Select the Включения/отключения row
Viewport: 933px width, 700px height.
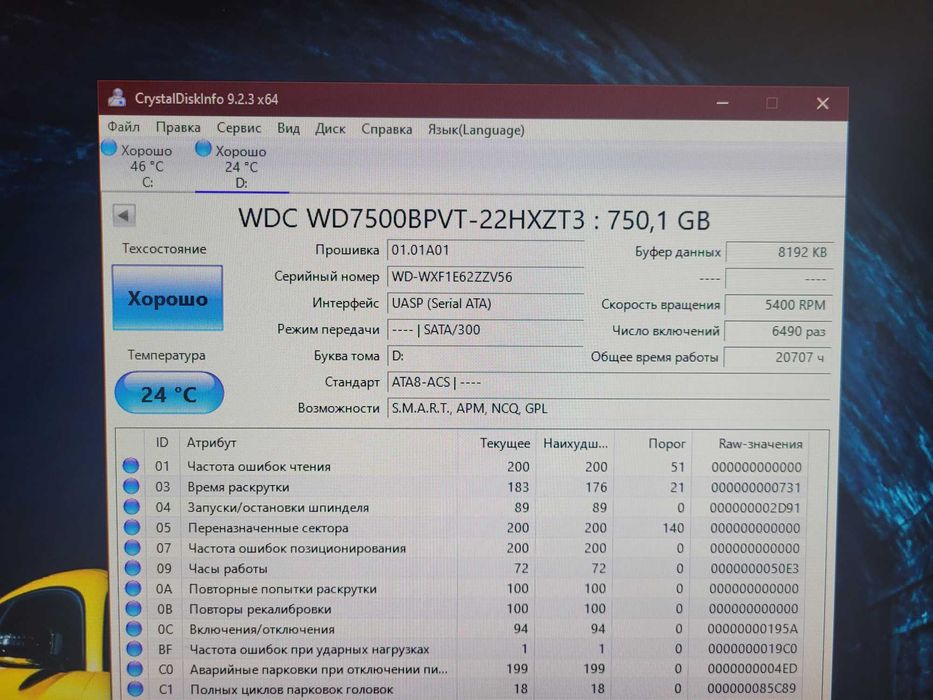point(463,629)
